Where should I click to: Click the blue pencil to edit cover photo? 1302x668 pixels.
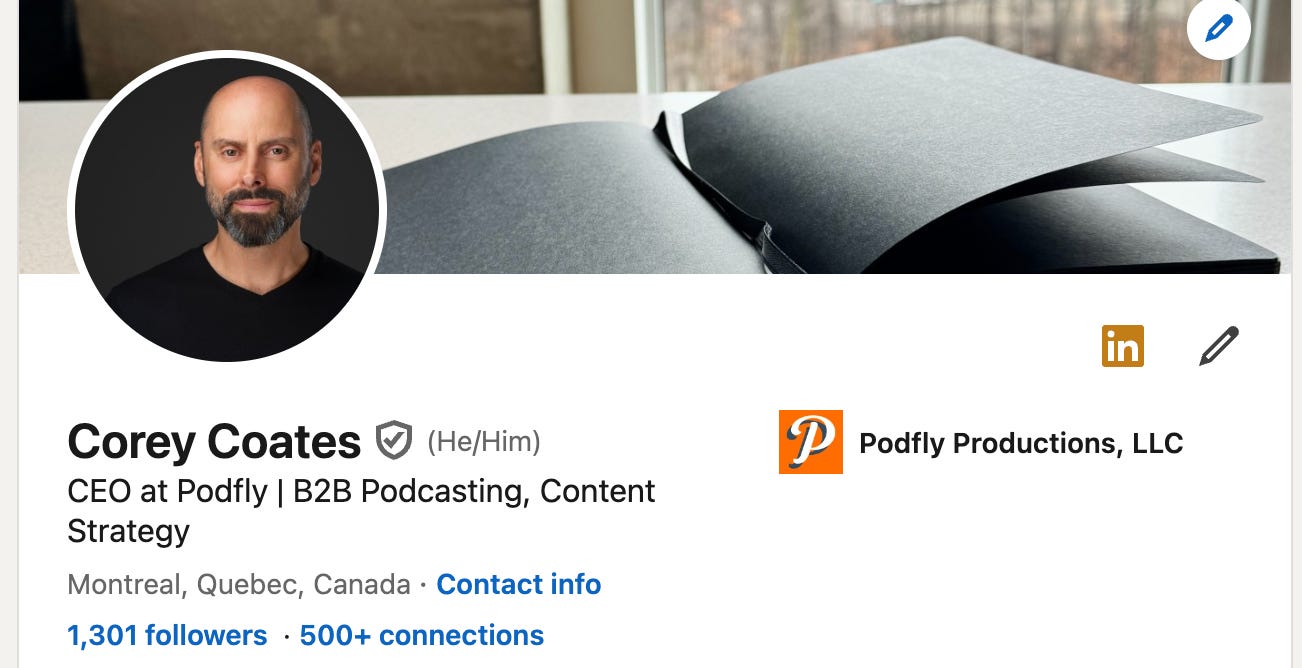1218,28
